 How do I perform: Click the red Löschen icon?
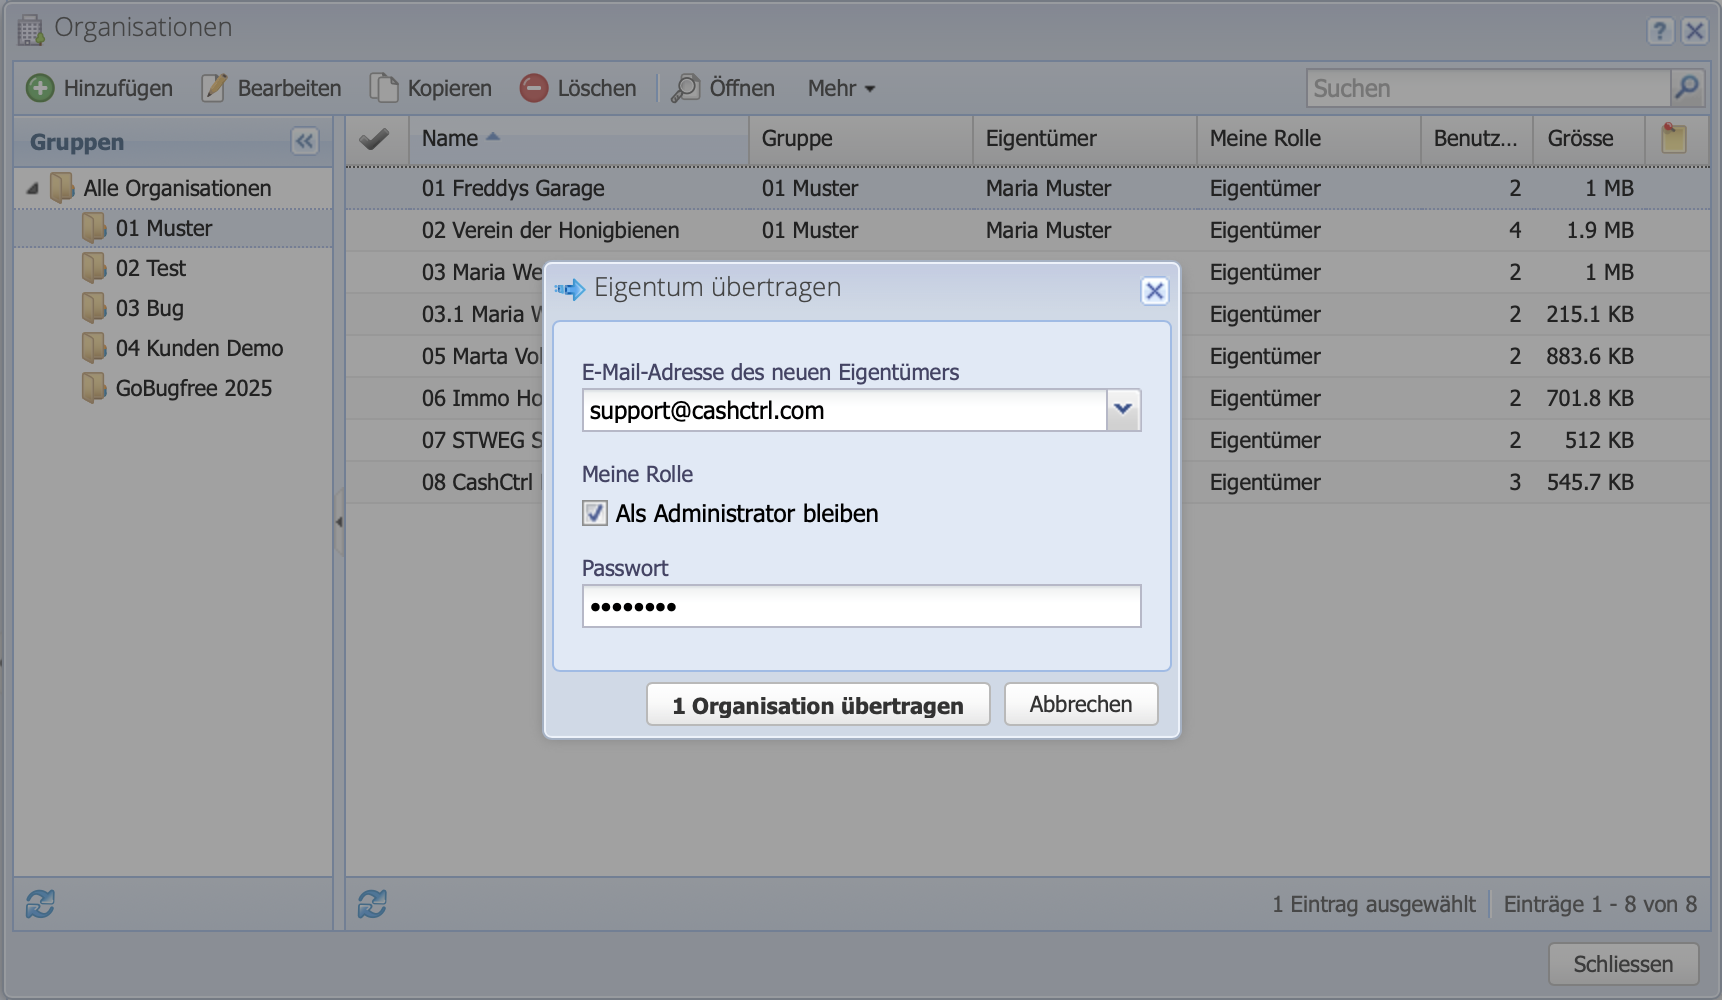click(534, 88)
